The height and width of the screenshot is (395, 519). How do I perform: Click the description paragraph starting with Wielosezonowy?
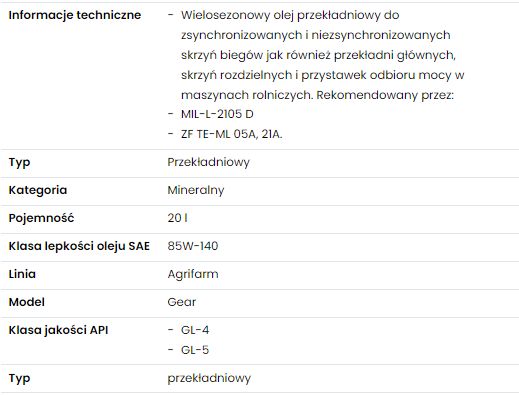[322, 55]
